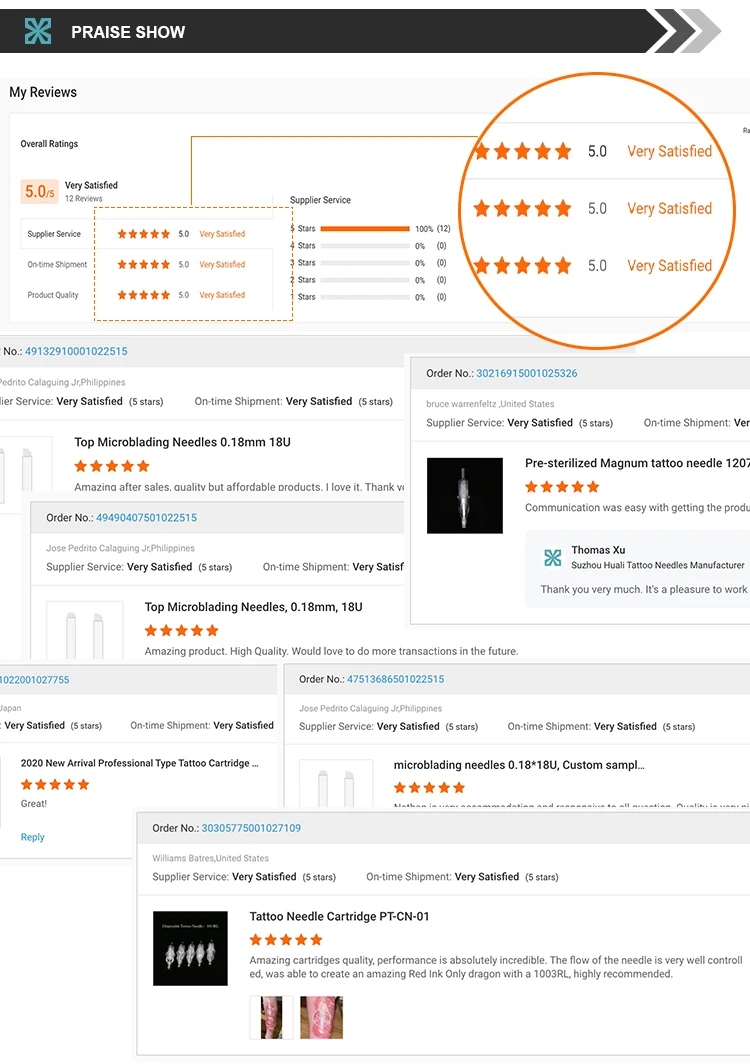Viewport: 750px width, 1064px height.
Task: Click the stars under Tattoo Needle Cartridge PT-CN-01
Action: point(286,940)
